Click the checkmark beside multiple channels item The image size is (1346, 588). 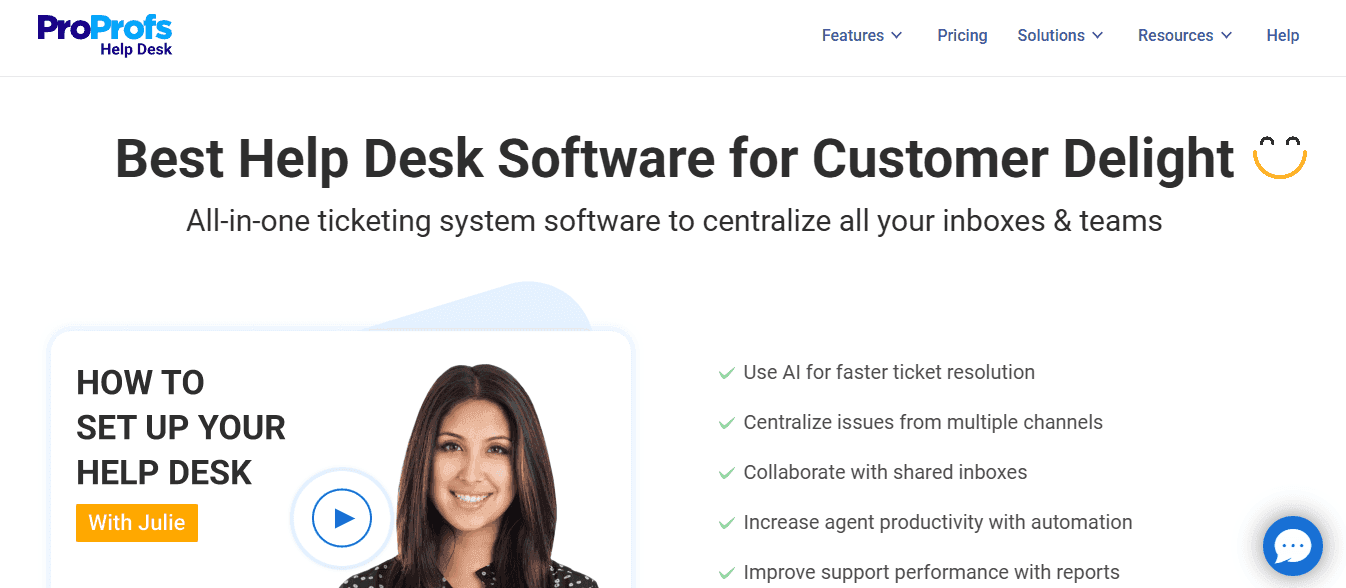pos(725,422)
